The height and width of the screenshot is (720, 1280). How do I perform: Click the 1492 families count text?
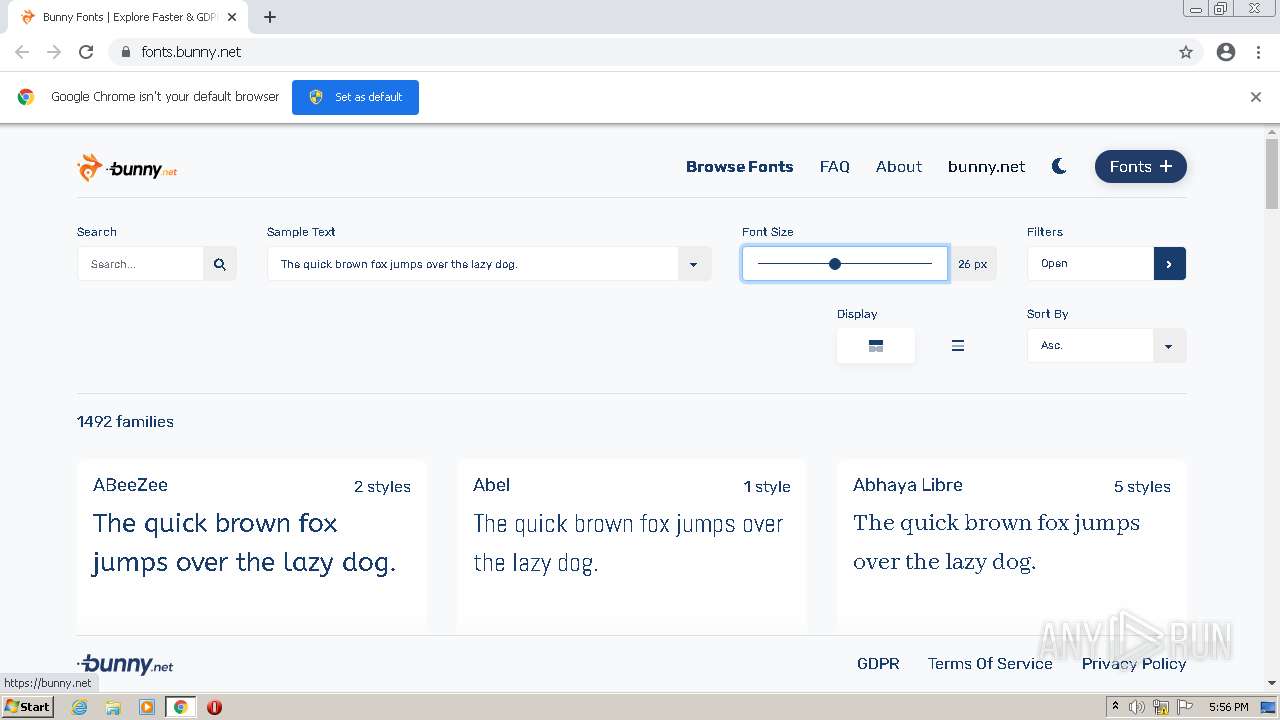click(x=125, y=422)
